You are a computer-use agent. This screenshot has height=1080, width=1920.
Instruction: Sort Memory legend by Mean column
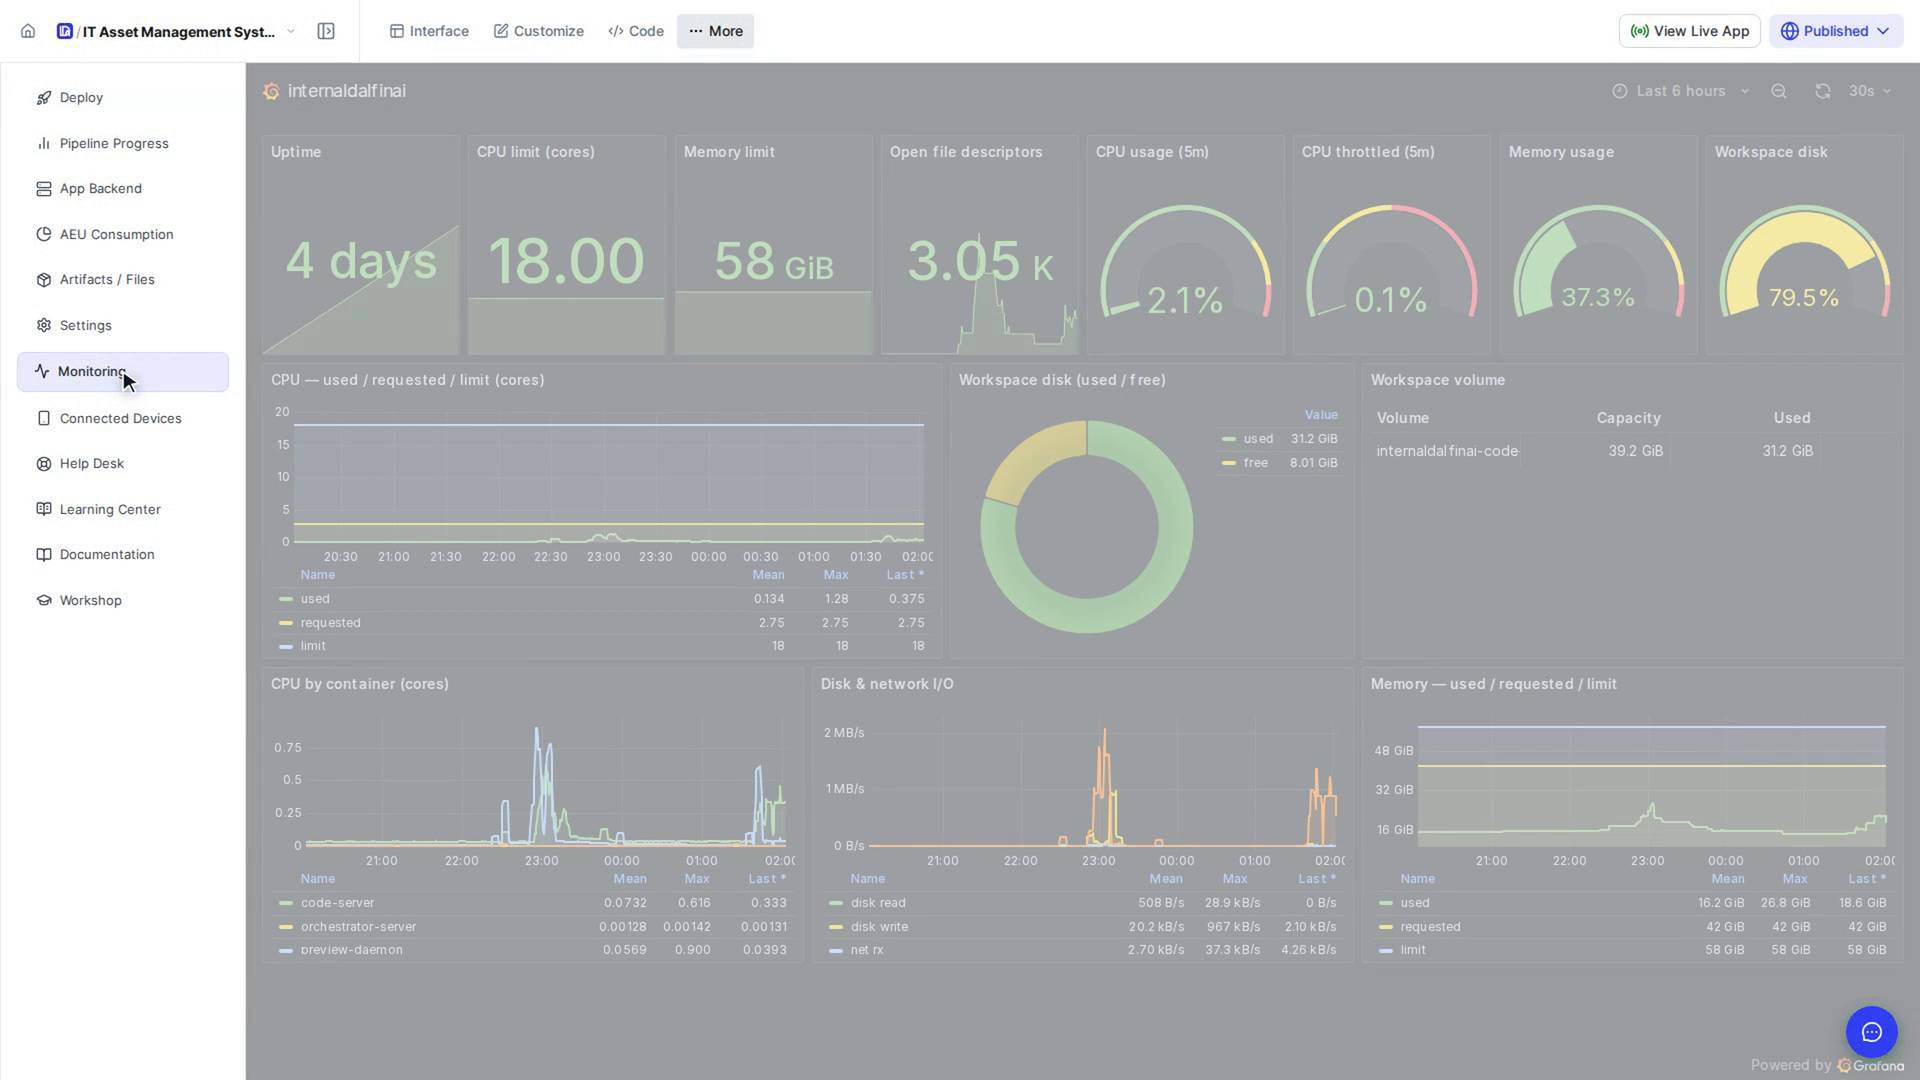click(1727, 879)
